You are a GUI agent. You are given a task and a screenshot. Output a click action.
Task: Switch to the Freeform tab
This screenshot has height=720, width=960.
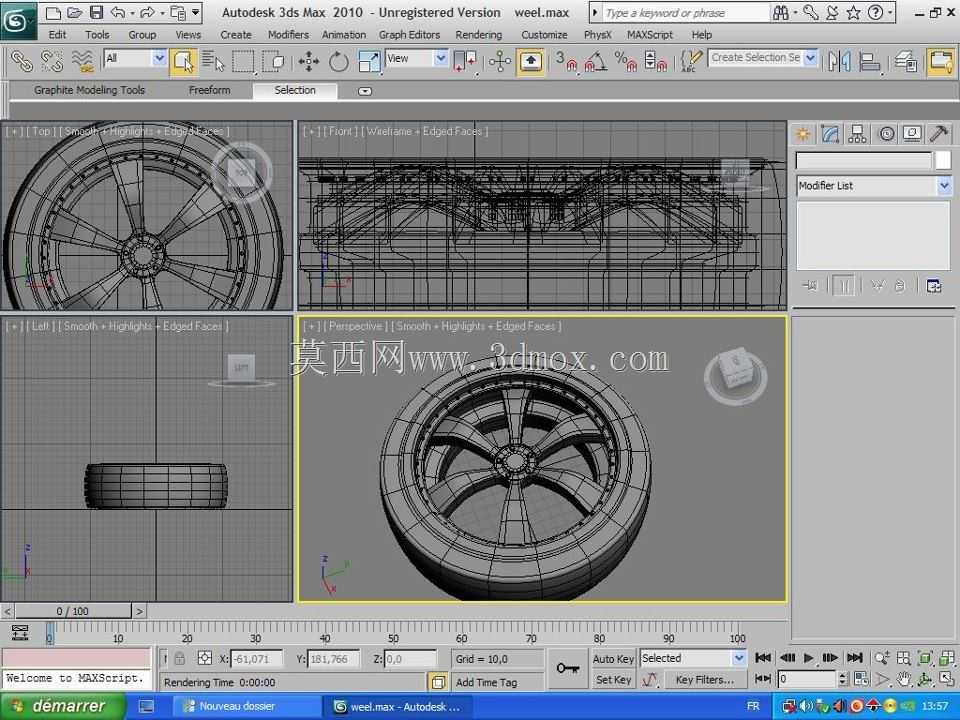pyautogui.click(x=209, y=90)
